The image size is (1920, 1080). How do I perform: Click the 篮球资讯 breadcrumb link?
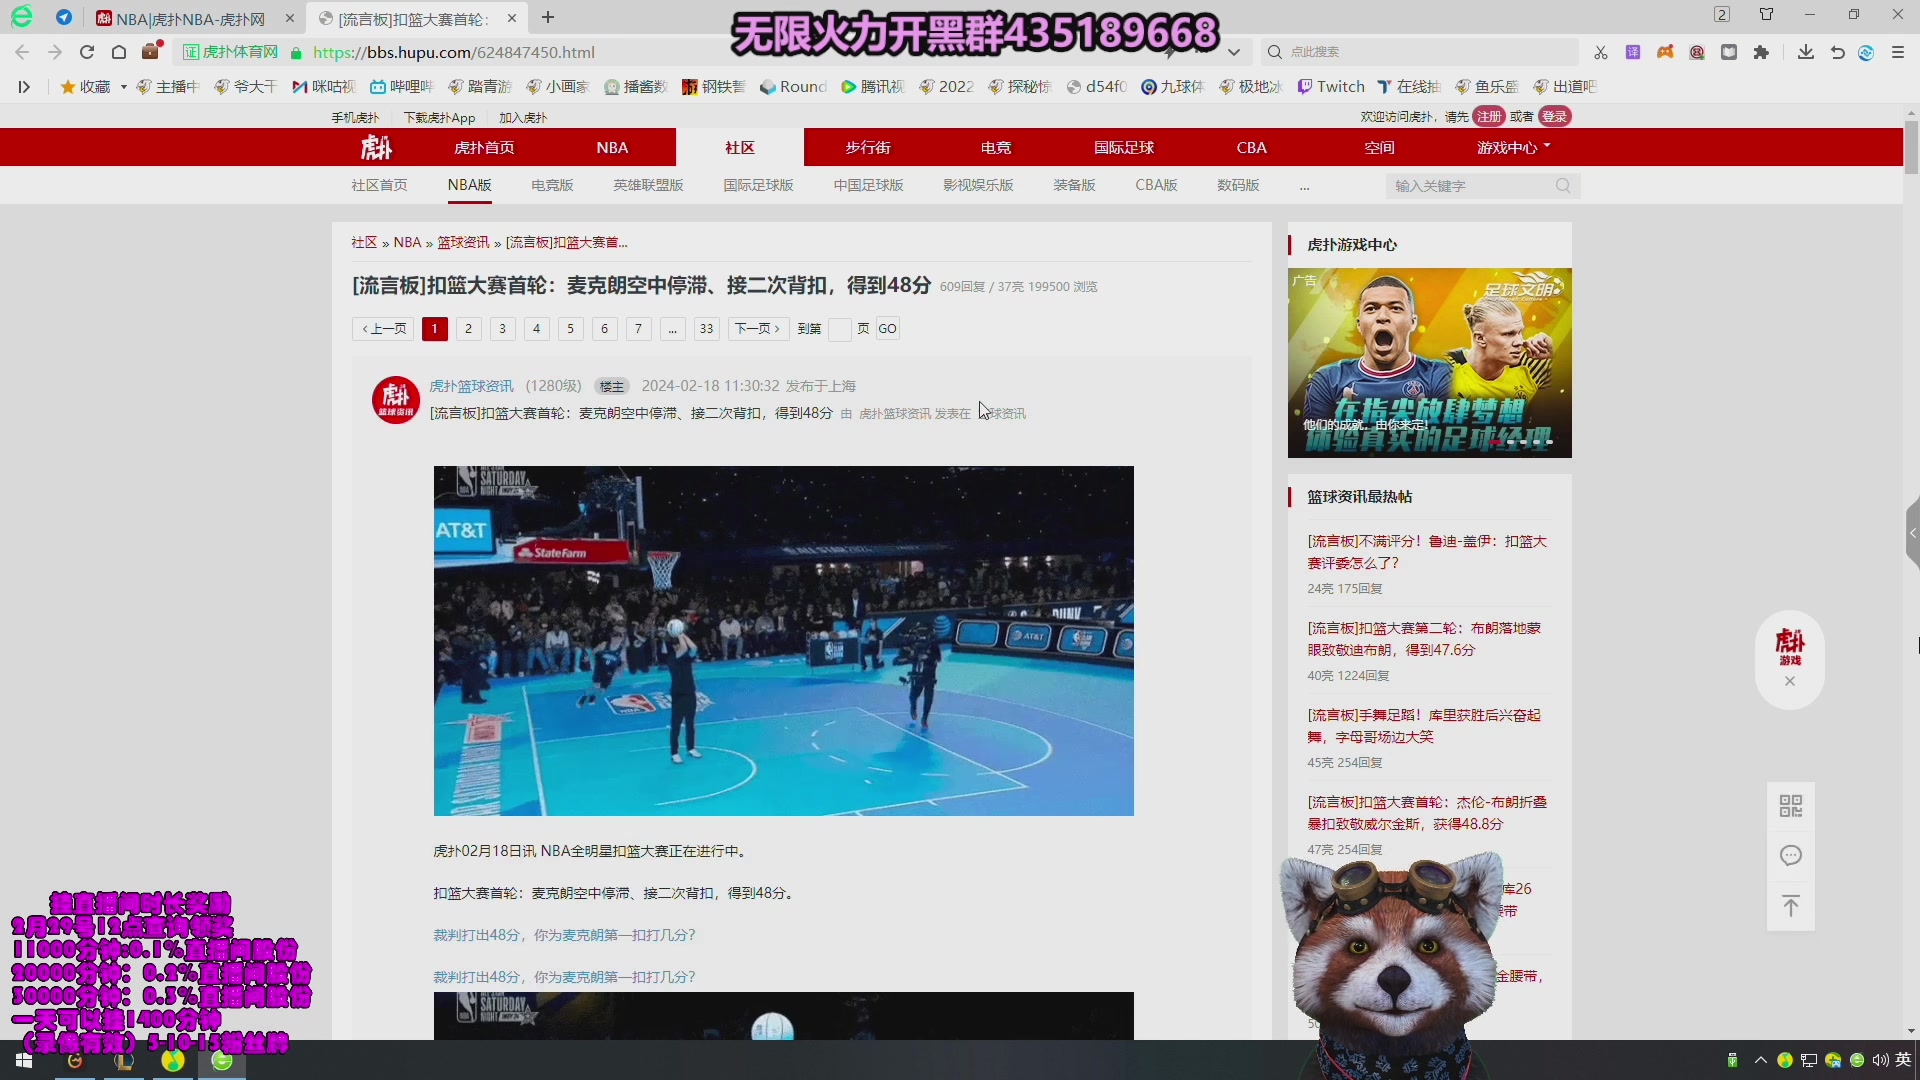[x=463, y=243]
